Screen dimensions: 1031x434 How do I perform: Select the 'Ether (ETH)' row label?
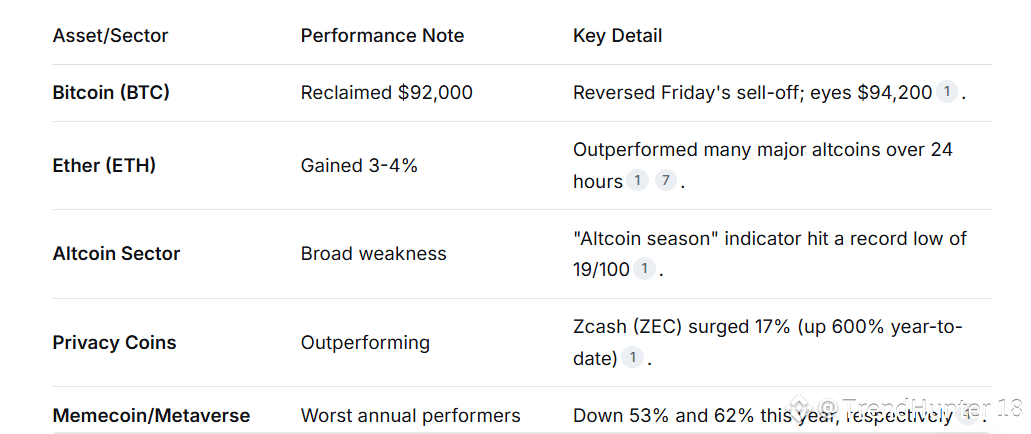(x=104, y=166)
